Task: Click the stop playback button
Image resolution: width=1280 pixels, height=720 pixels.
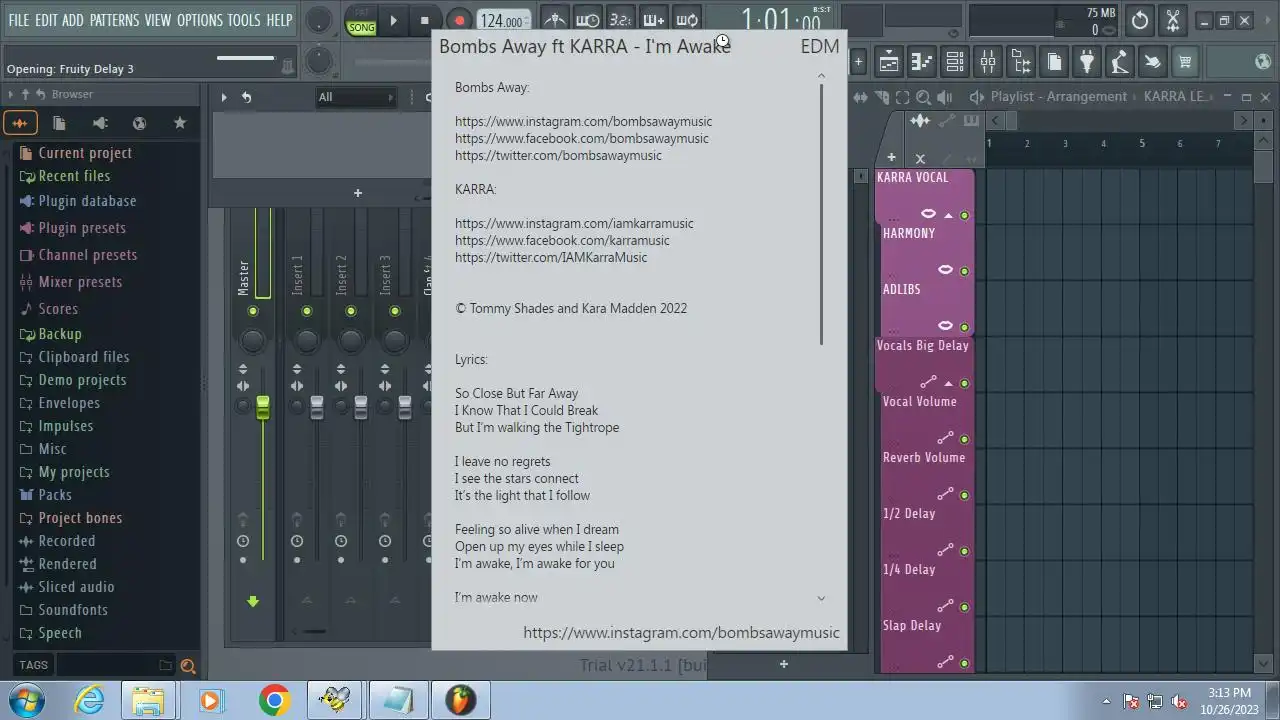Action: 425,20
